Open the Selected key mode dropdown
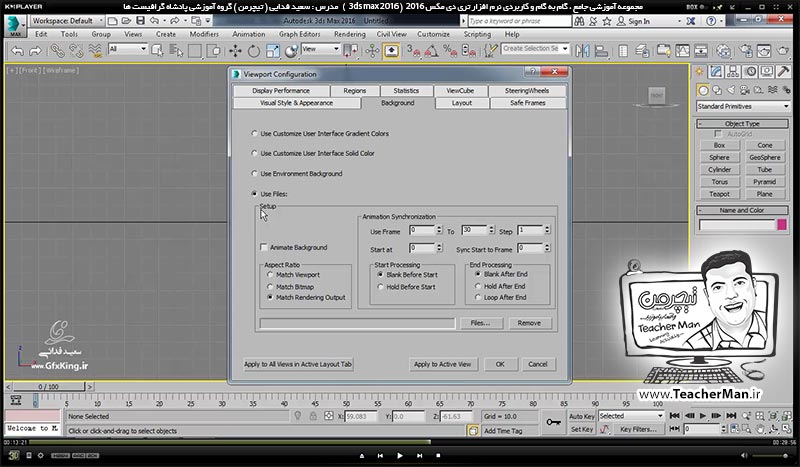The height and width of the screenshot is (467, 800). (x=631, y=416)
